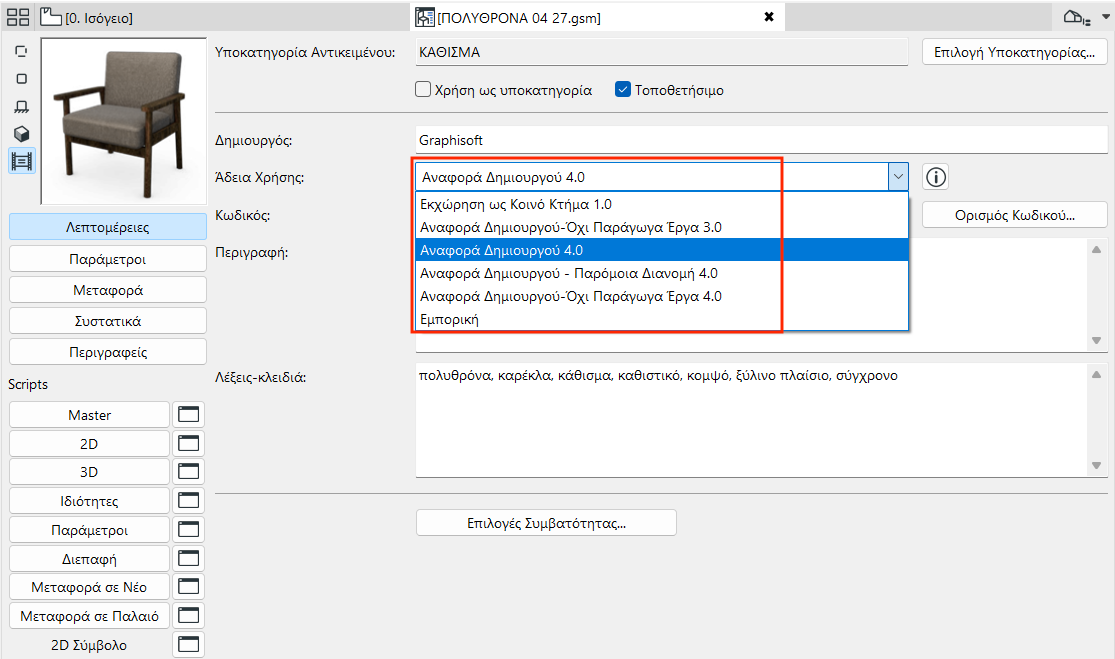Image resolution: width=1115 pixels, height=659 pixels.
Task: Open the Συστατικά section
Action: click(x=108, y=321)
